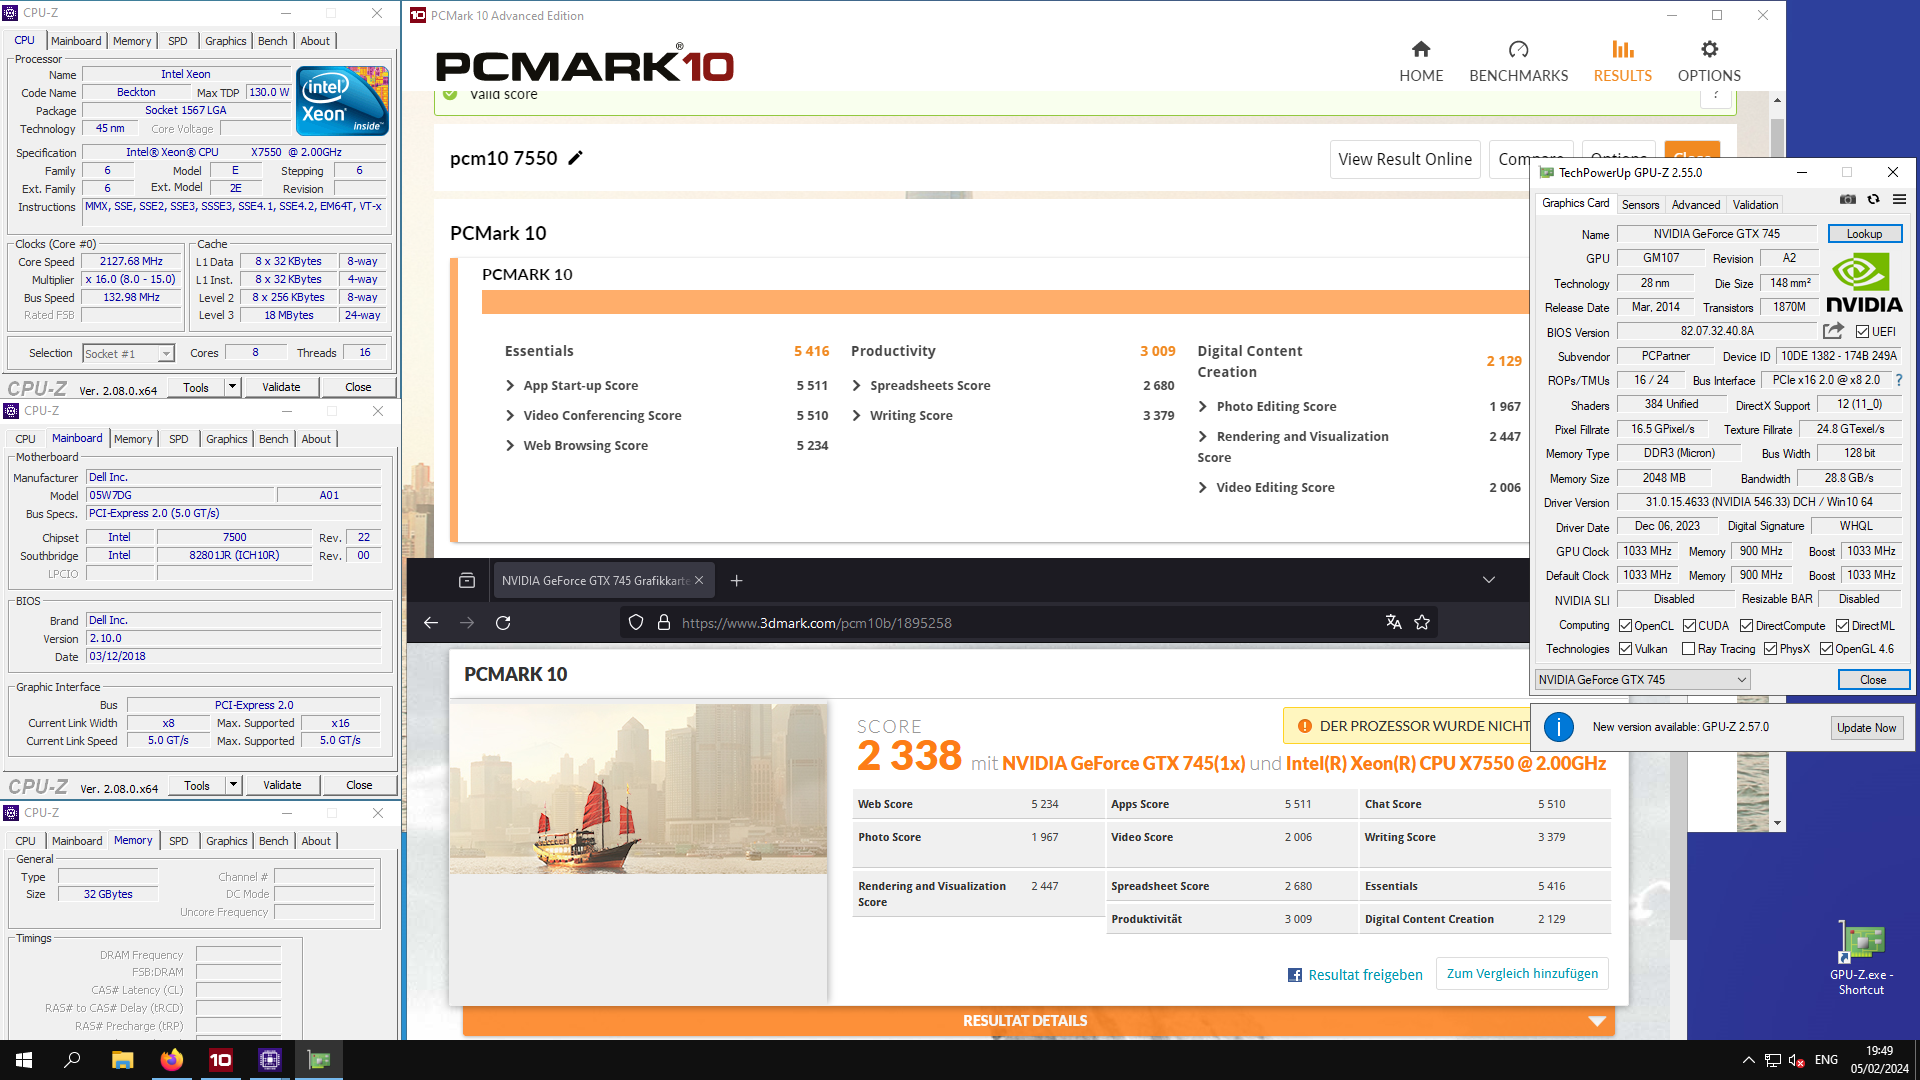
Task: Open GPU-Z hamburger menu icon
Action: click(x=1899, y=199)
